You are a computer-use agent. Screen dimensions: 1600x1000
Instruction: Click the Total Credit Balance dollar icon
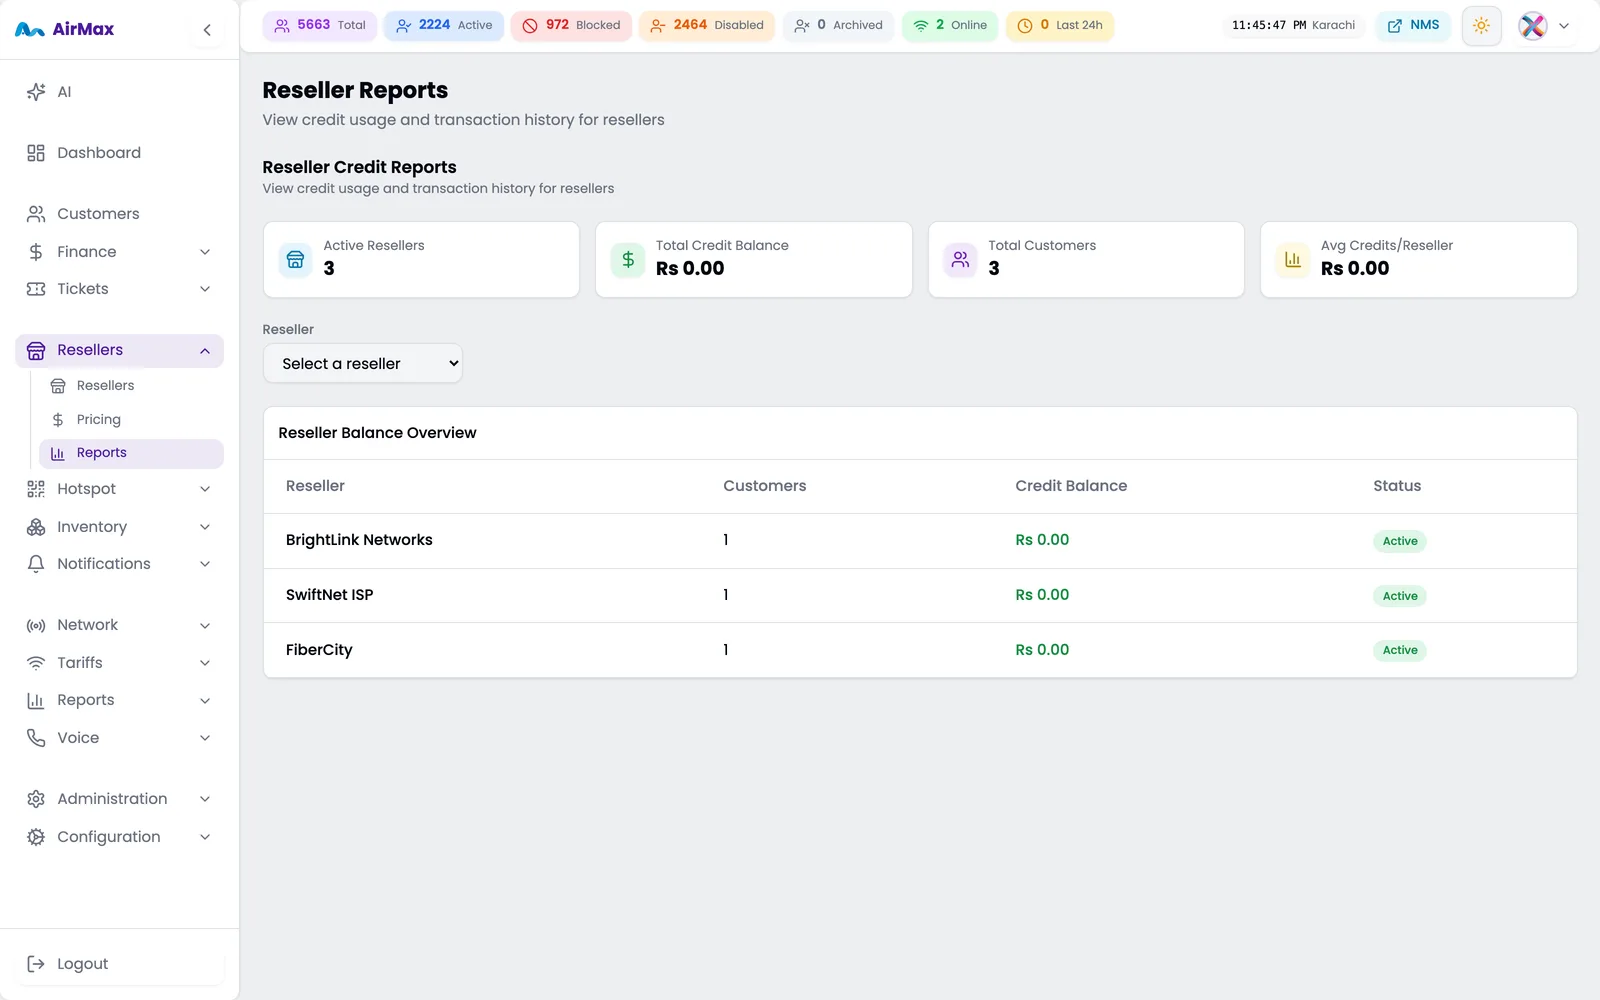click(x=628, y=260)
